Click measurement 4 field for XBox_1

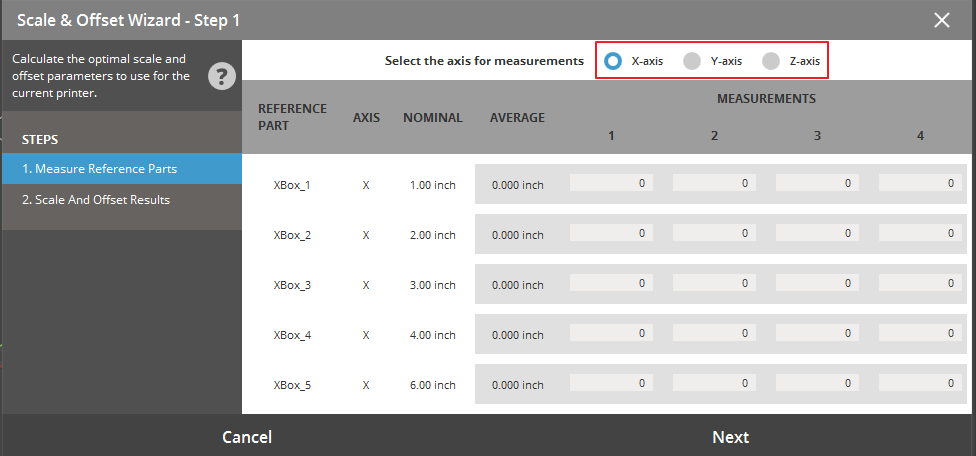point(920,183)
